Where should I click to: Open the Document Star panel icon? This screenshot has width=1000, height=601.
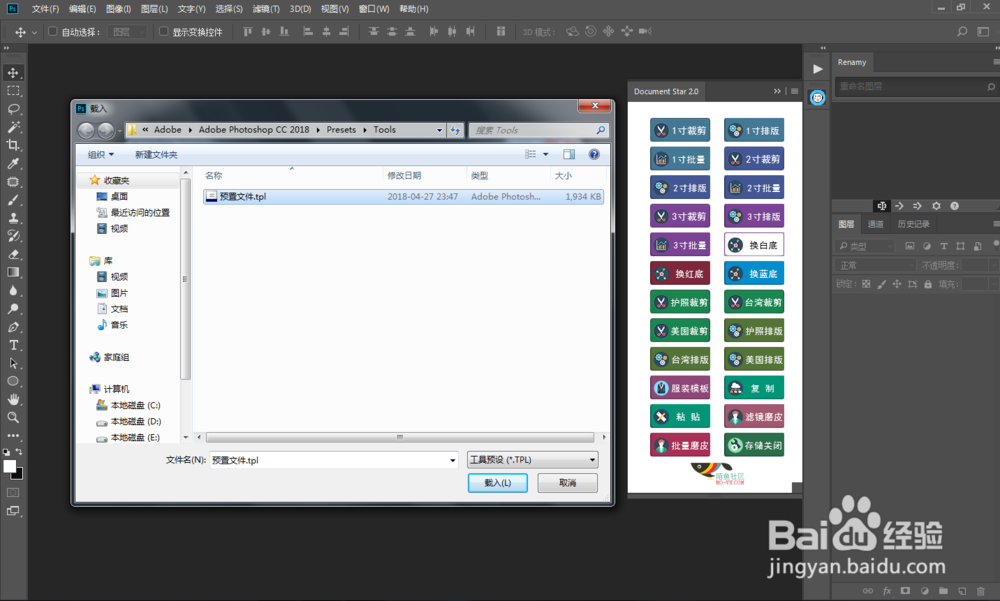(818, 98)
